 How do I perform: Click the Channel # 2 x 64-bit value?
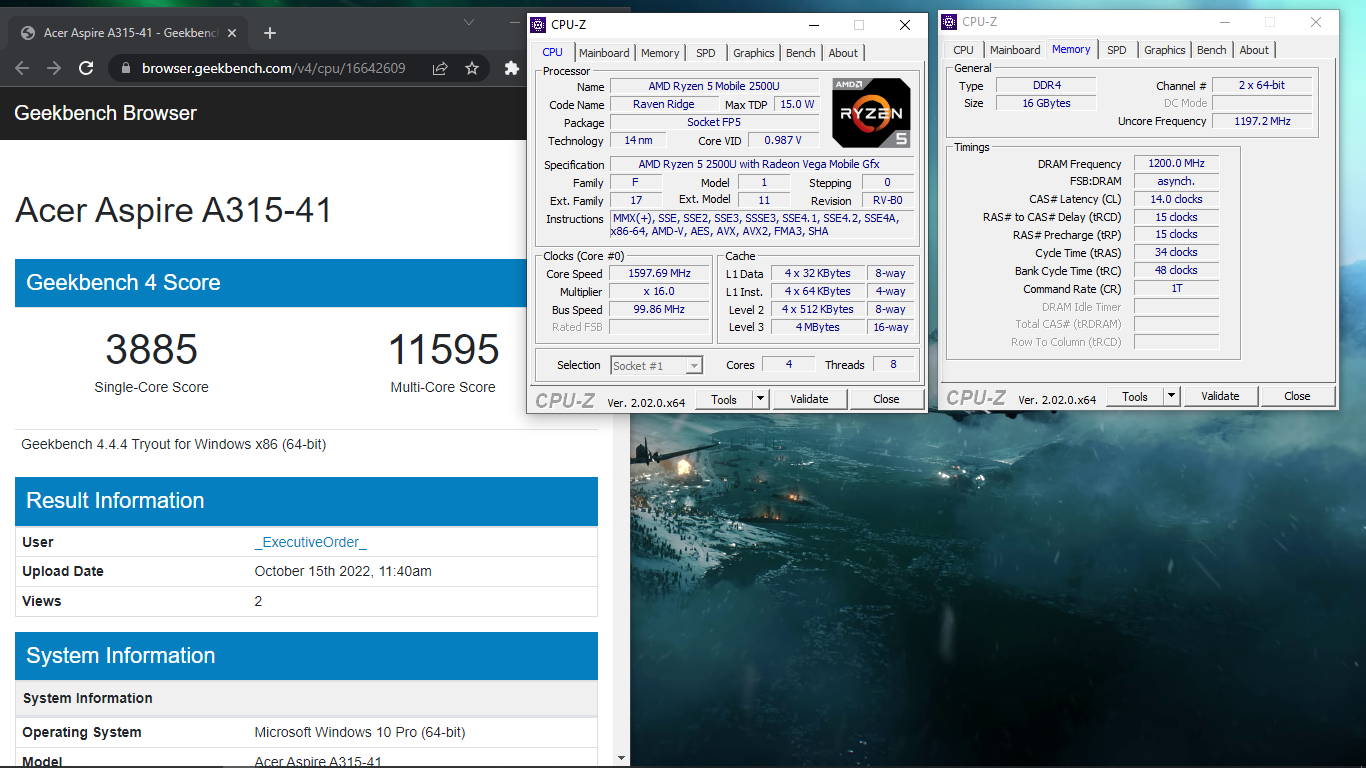[x=1262, y=85]
